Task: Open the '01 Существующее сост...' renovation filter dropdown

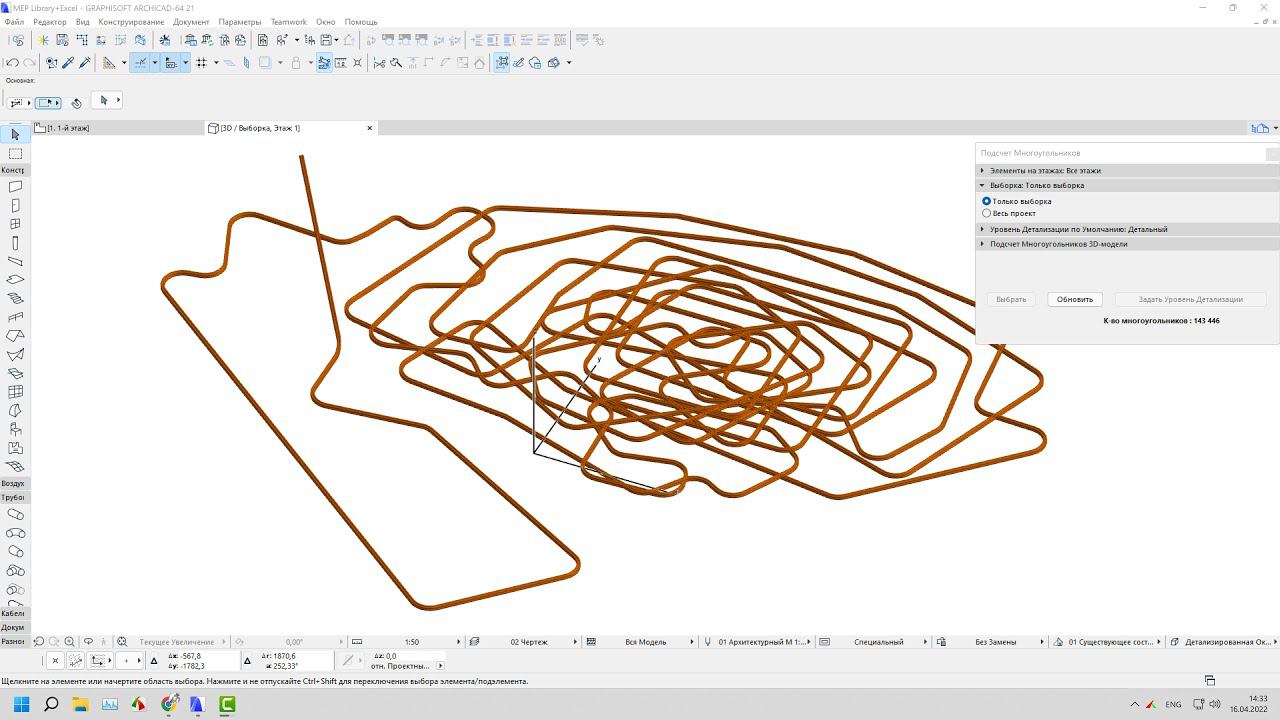Action: coord(1108,642)
